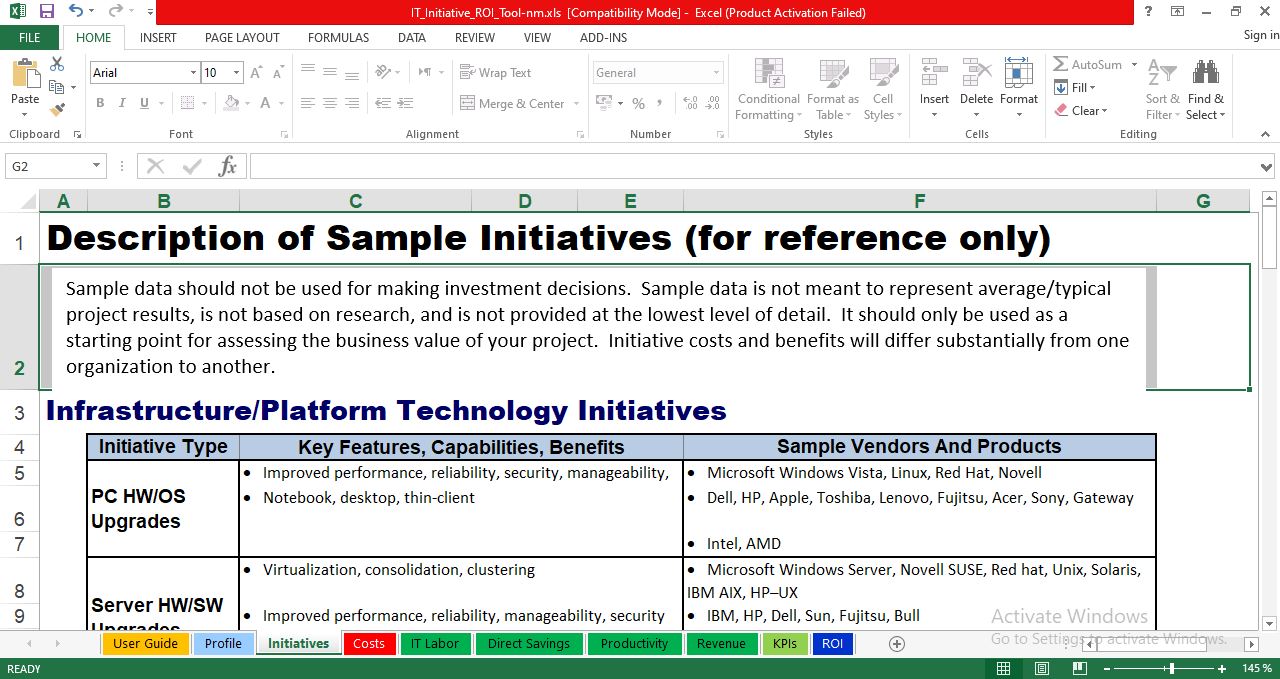Click the Delete cells button

[976, 89]
